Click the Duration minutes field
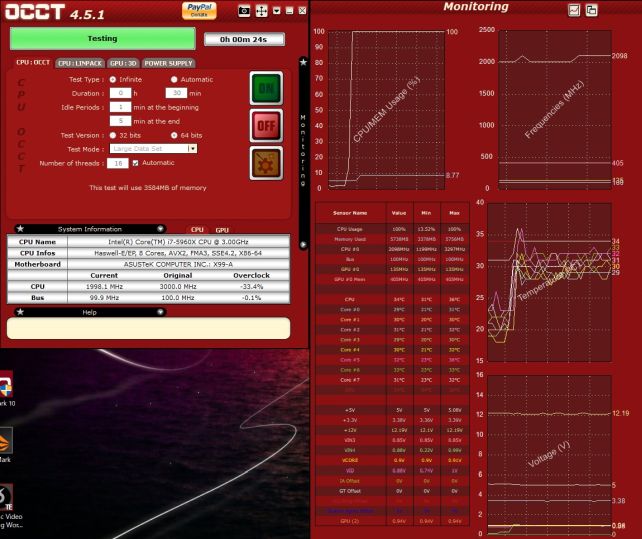The height and width of the screenshot is (539, 642). [176, 93]
